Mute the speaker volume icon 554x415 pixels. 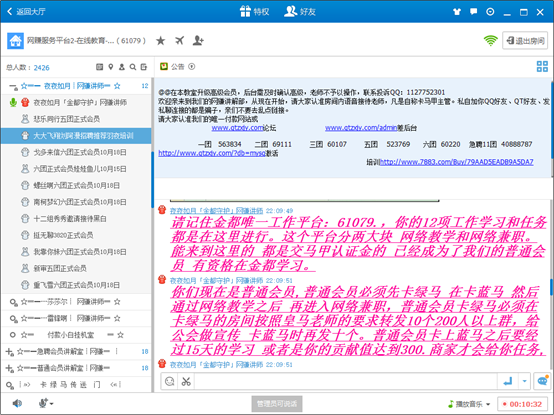click(17, 403)
